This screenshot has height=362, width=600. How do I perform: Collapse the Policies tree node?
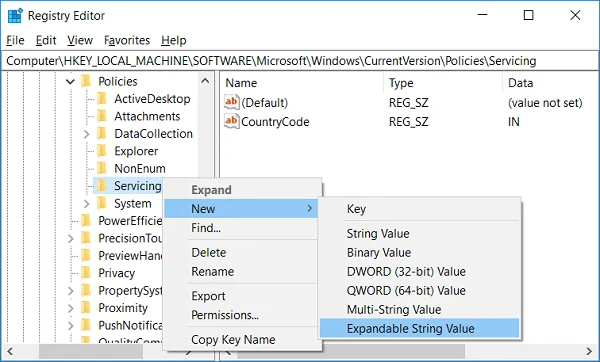point(70,81)
